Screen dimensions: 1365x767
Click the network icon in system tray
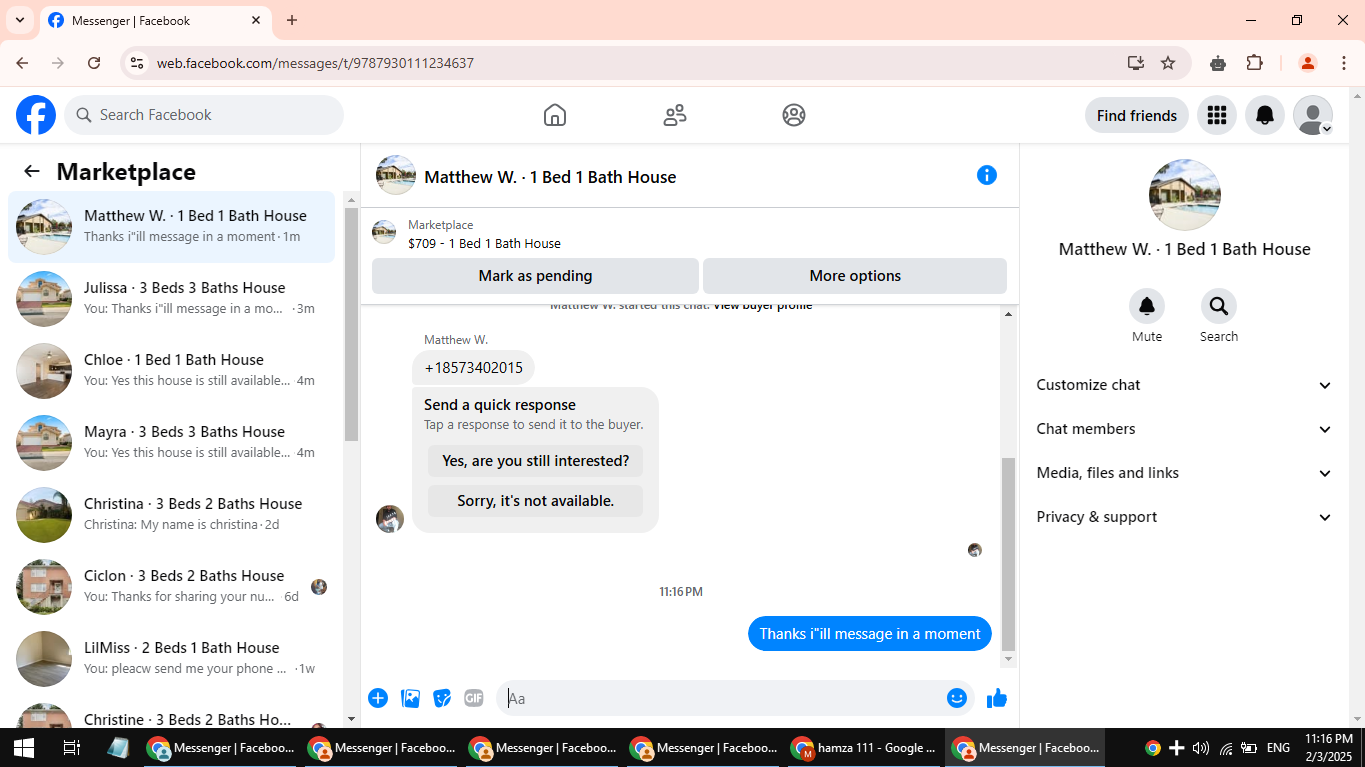[x=1225, y=748]
